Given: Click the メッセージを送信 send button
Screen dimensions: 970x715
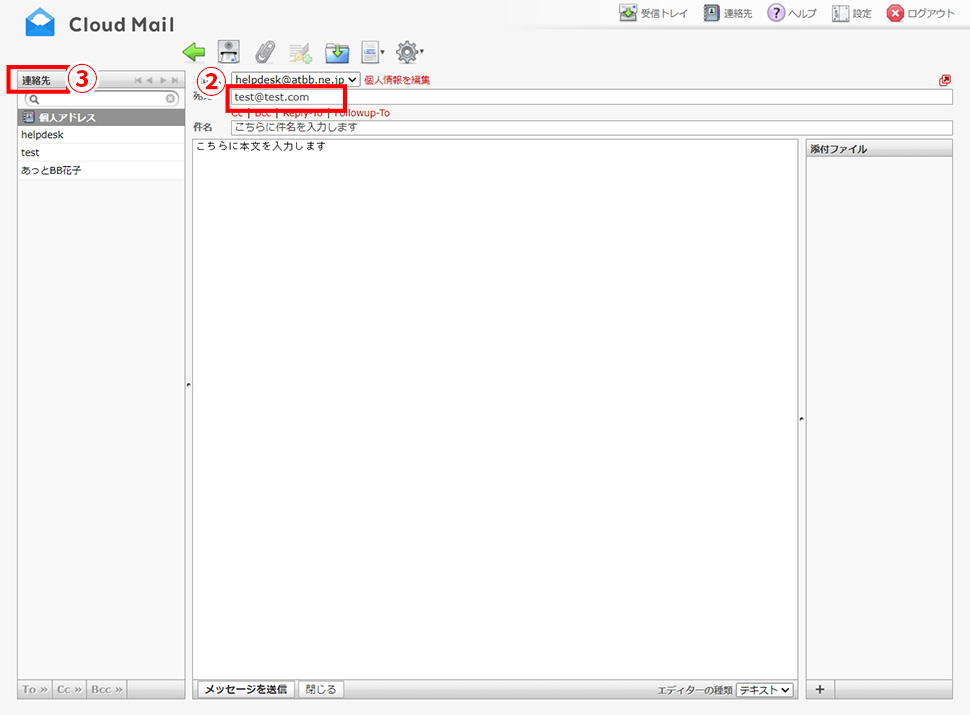Looking at the screenshot, I should point(245,689).
